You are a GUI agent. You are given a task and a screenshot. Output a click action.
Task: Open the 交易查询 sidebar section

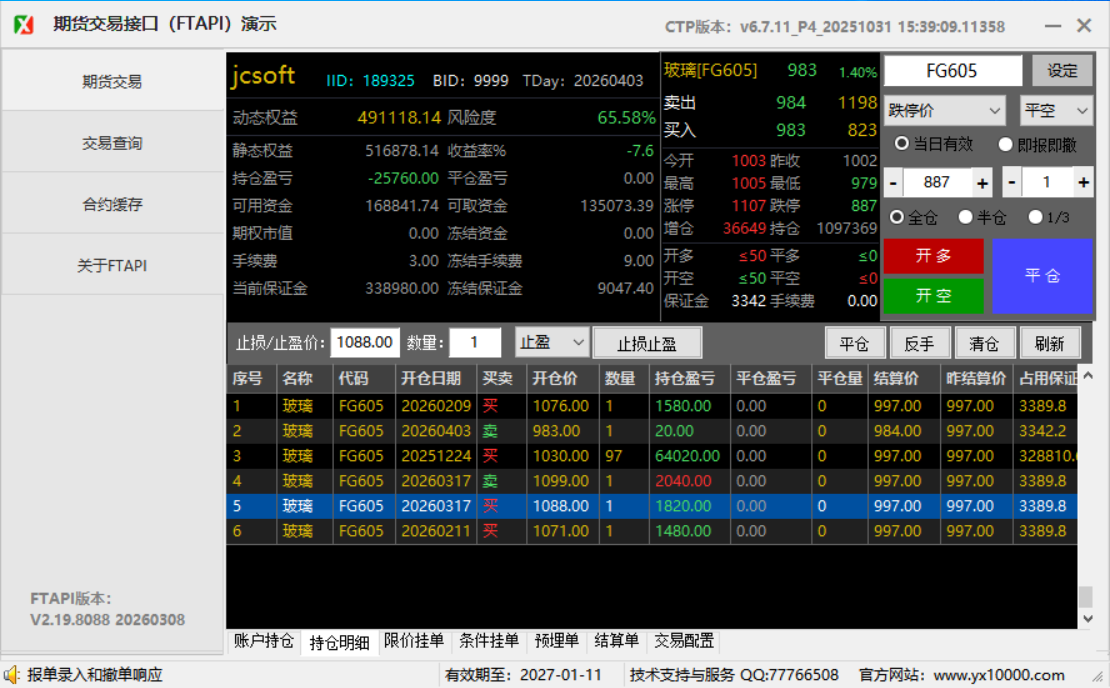(112, 143)
